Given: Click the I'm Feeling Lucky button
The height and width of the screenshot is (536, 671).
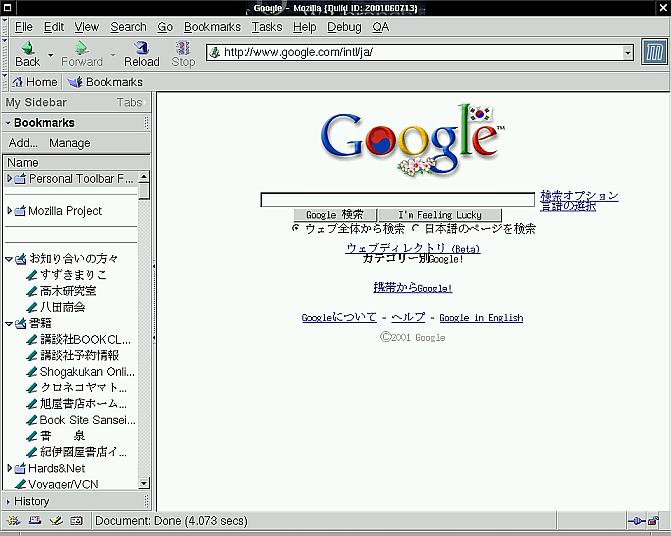Looking at the screenshot, I should click(x=440, y=215).
